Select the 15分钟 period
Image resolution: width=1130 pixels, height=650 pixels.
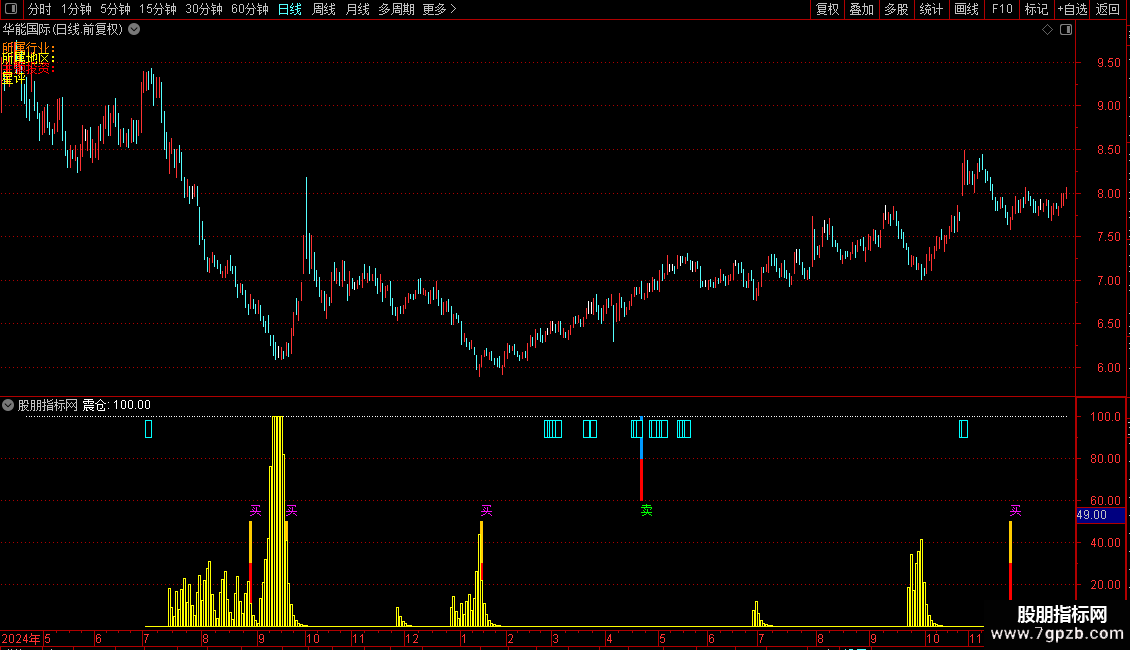[158, 9]
